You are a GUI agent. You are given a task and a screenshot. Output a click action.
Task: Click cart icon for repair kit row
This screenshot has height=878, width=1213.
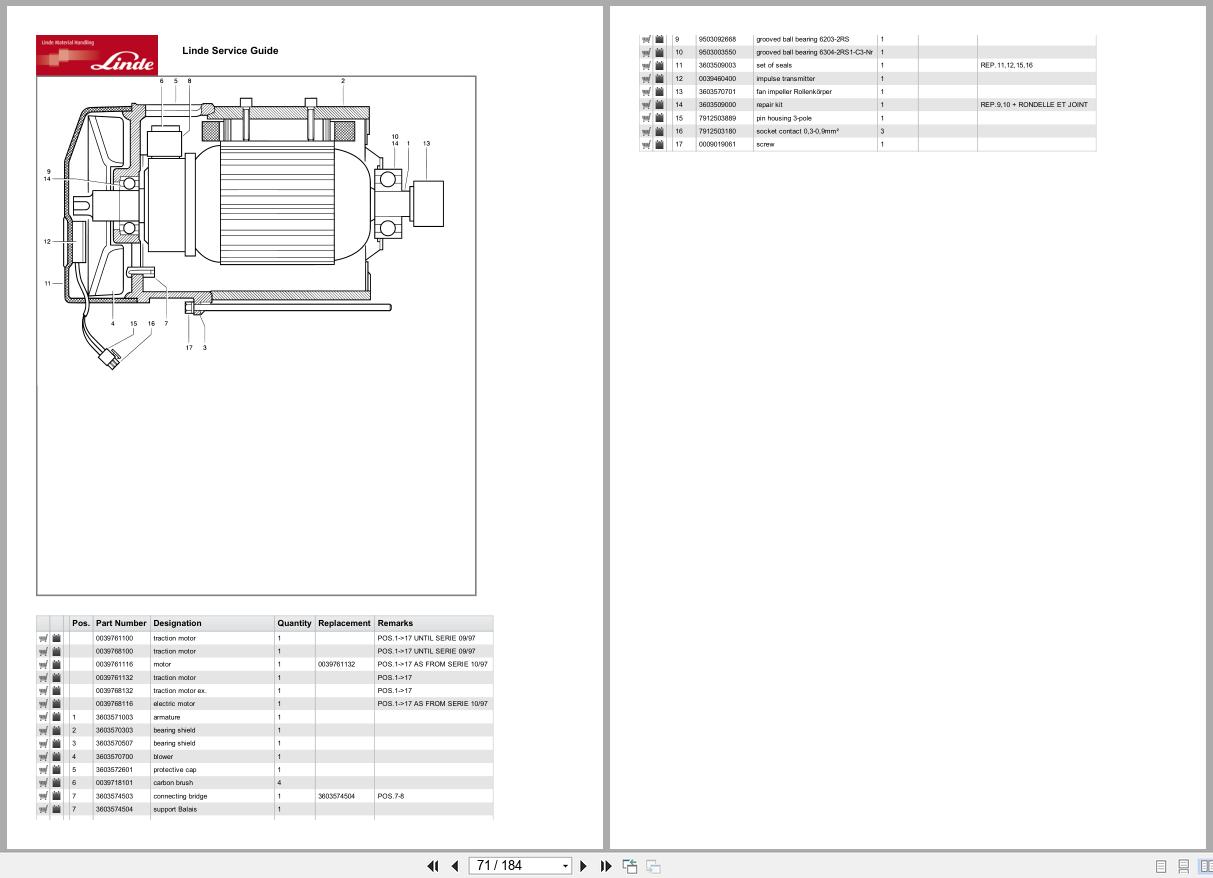tap(646, 105)
